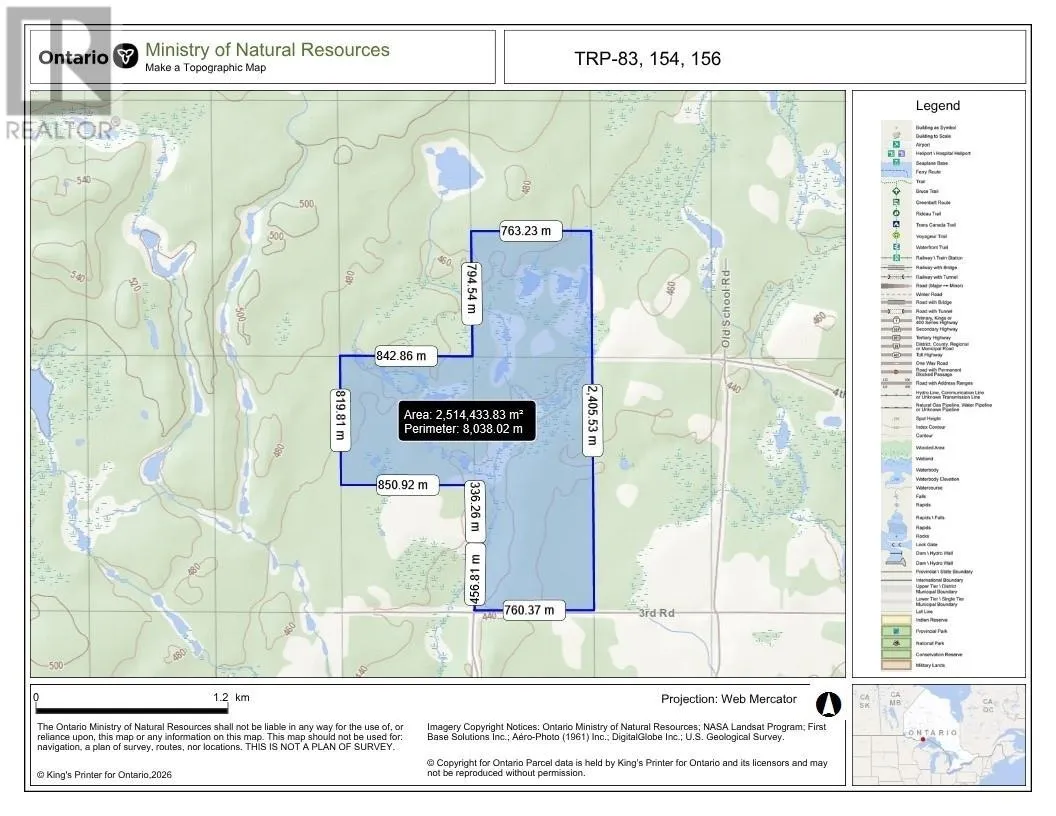Click the Ontario locator inset map
This screenshot has height=816, width=1056.
(938, 735)
